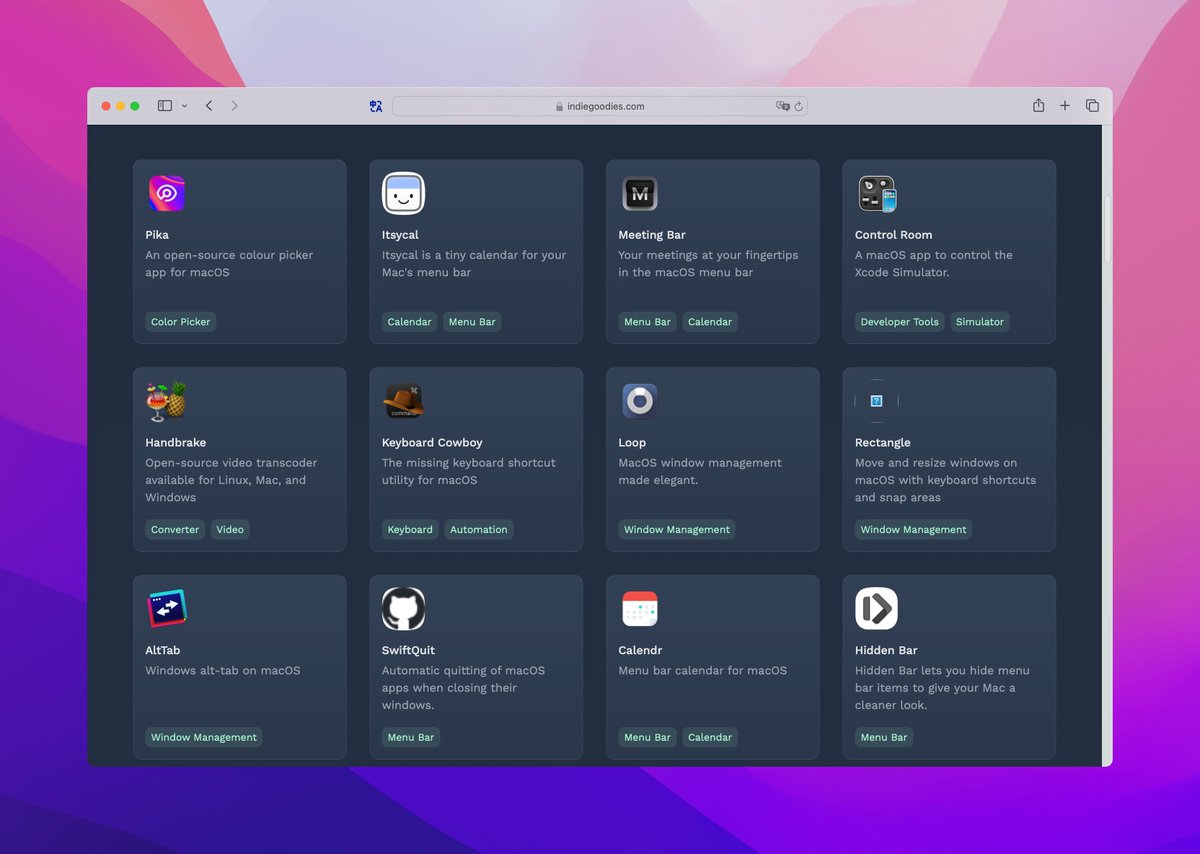Open the AltTab title link
The width and height of the screenshot is (1200, 854).
(x=163, y=650)
